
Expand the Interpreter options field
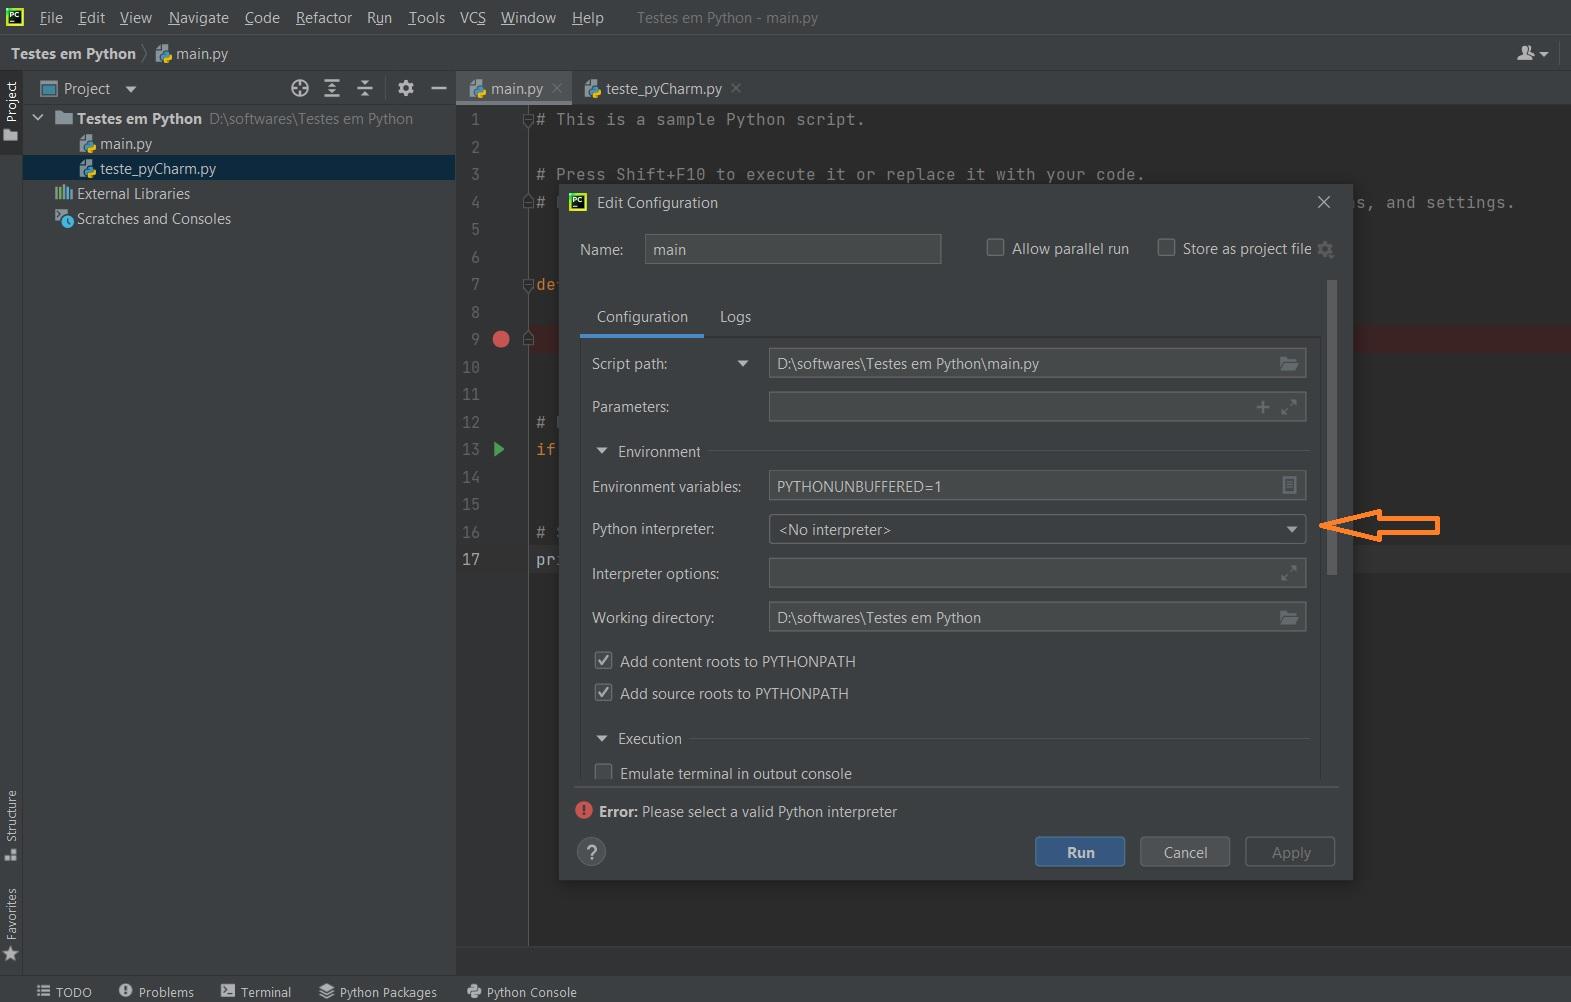[1289, 573]
